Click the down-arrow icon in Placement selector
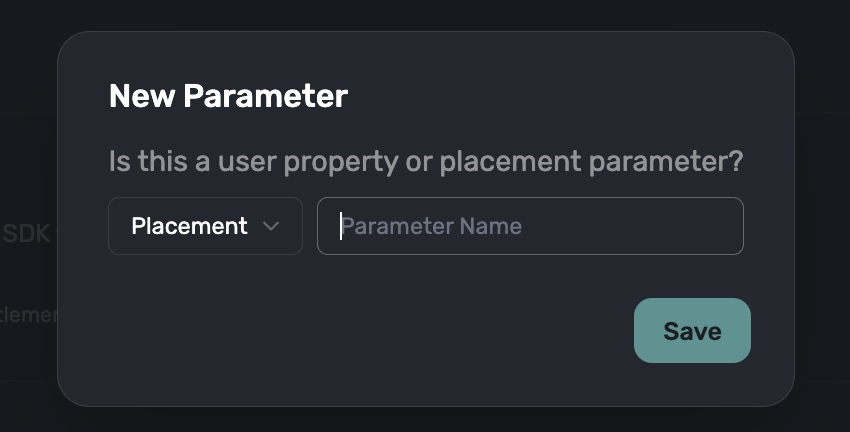The height and width of the screenshot is (432, 850). pos(270,226)
